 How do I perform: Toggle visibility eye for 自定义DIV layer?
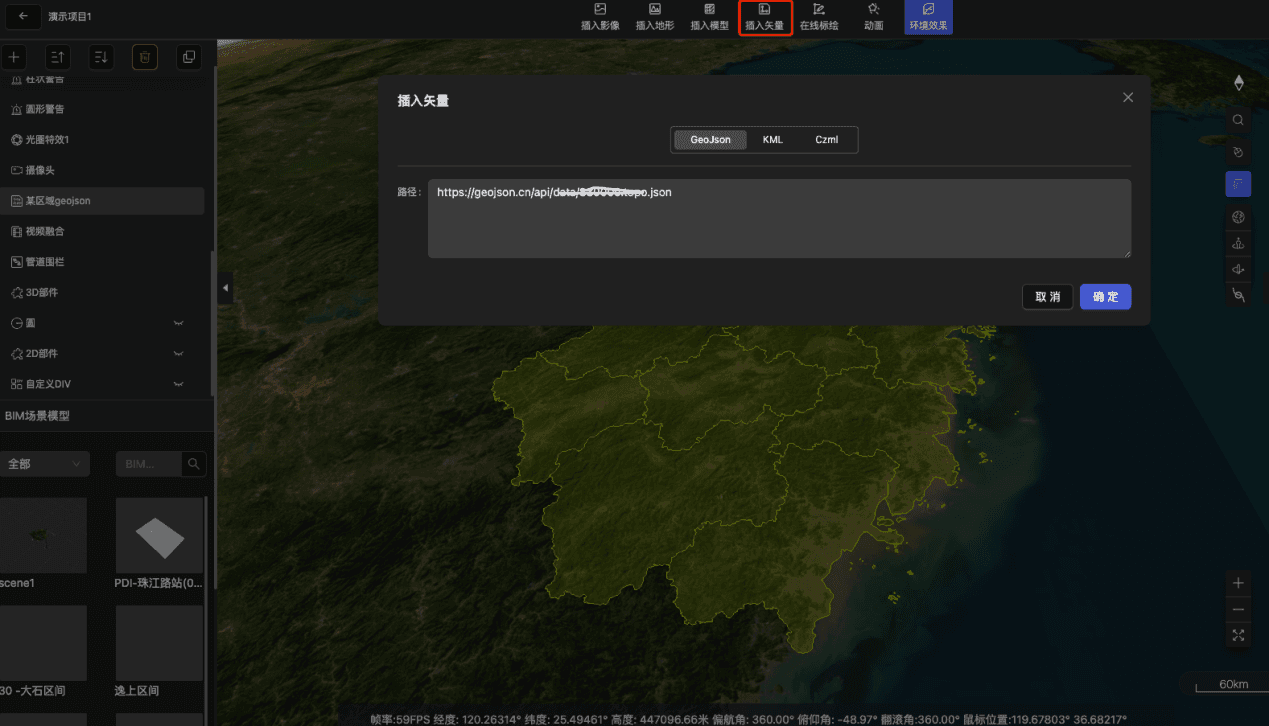(x=179, y=385)
